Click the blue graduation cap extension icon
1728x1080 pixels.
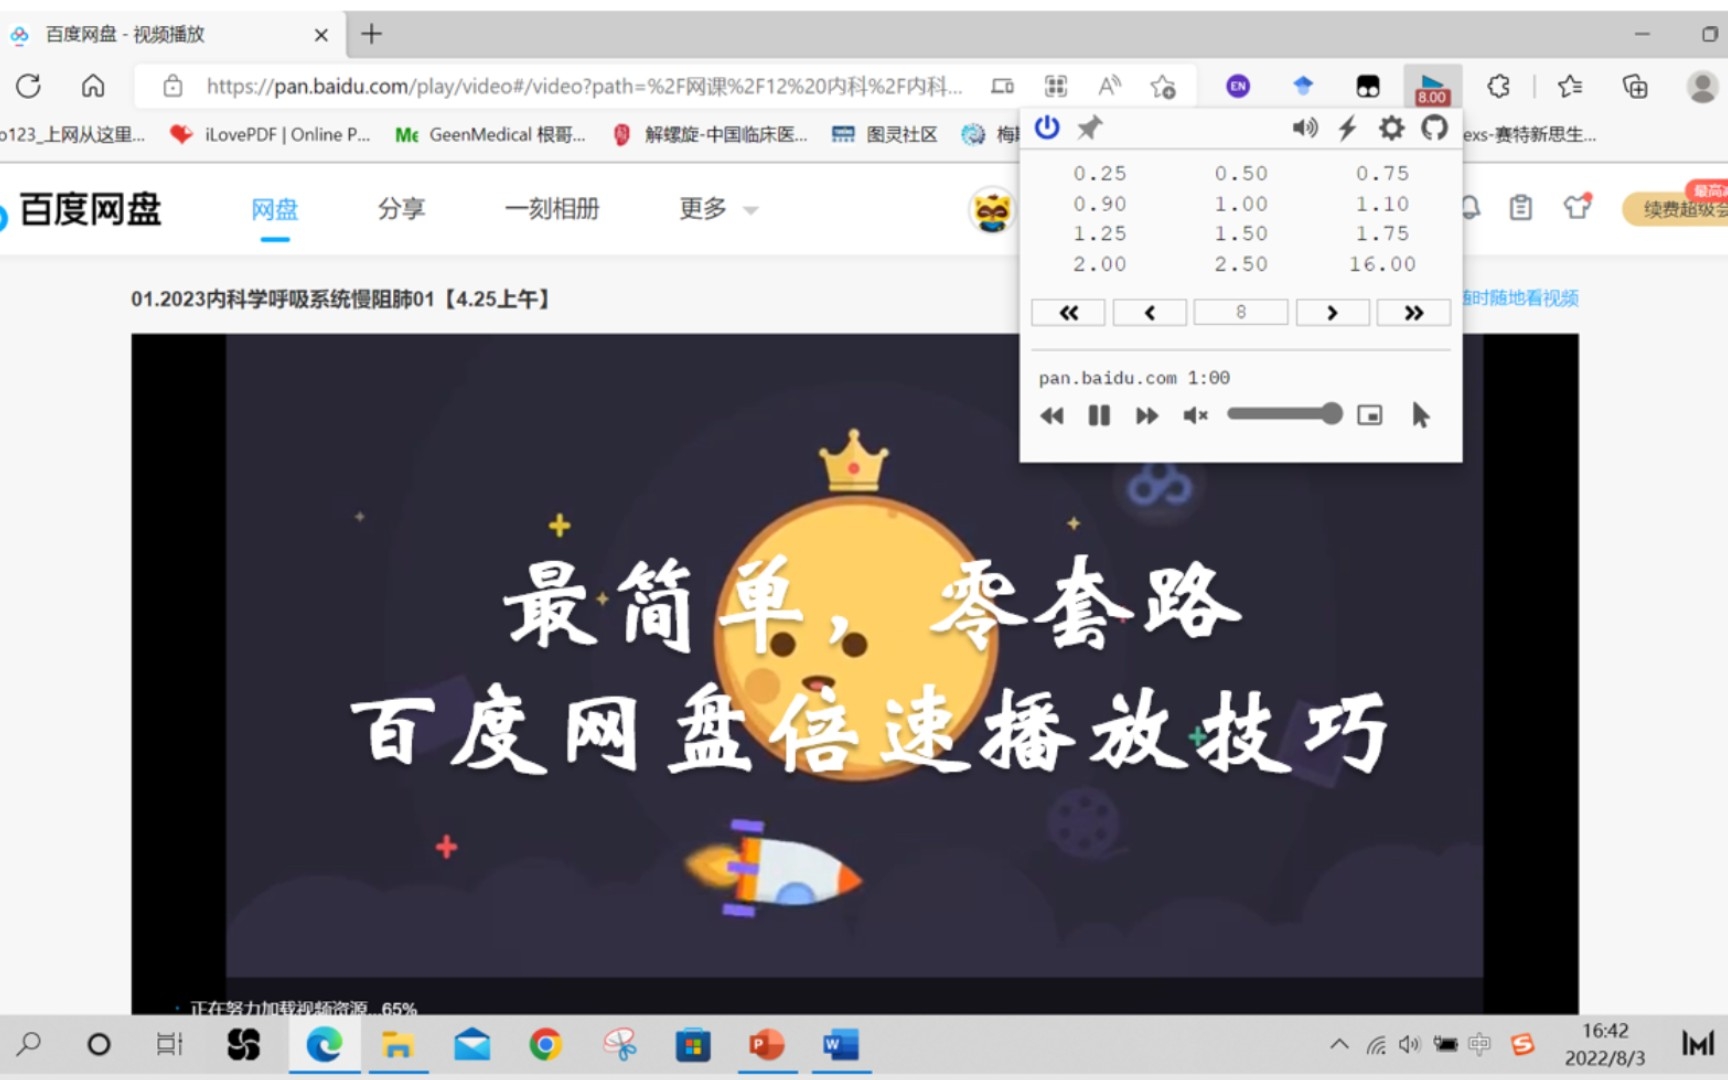pos(1302,87)
